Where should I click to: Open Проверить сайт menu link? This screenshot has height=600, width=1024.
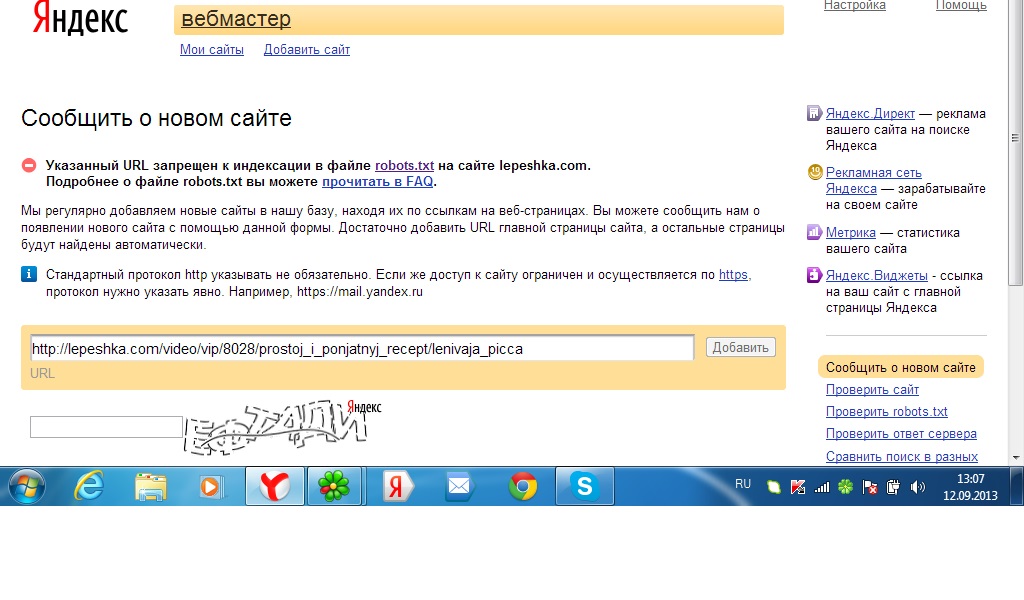pos(872,390)
